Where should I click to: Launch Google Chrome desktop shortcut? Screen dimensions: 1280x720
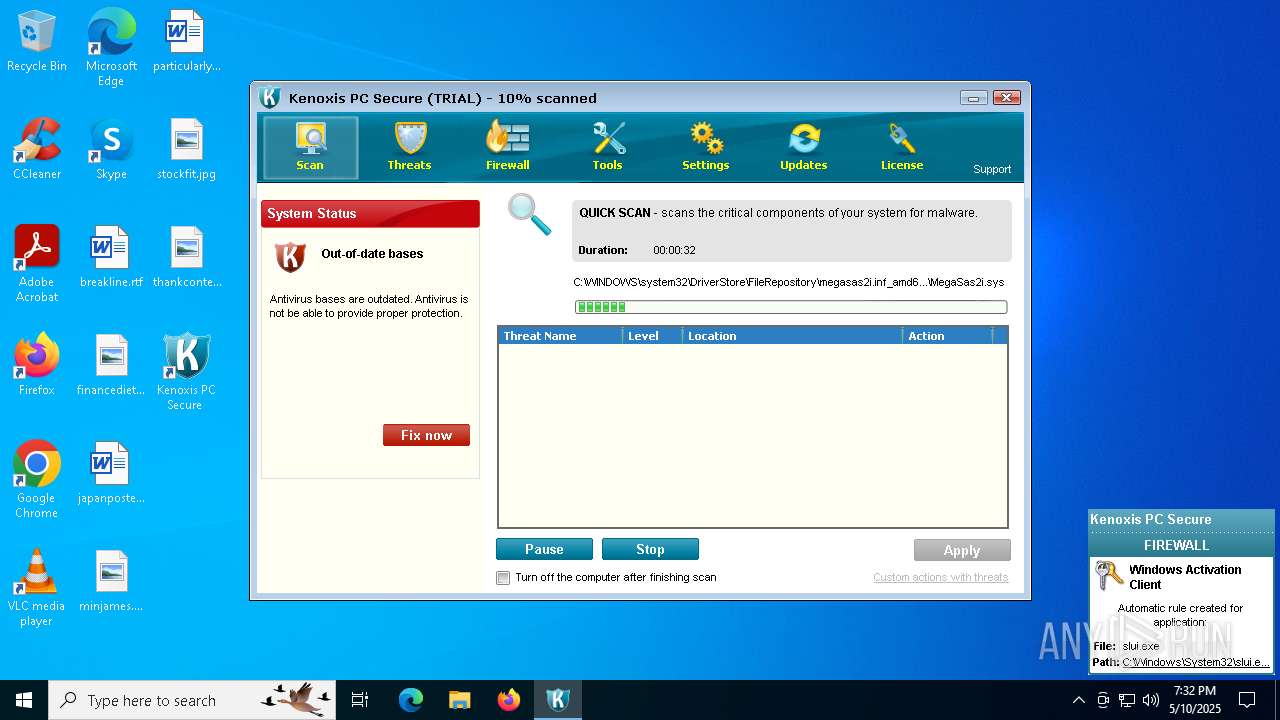[37, 480]
